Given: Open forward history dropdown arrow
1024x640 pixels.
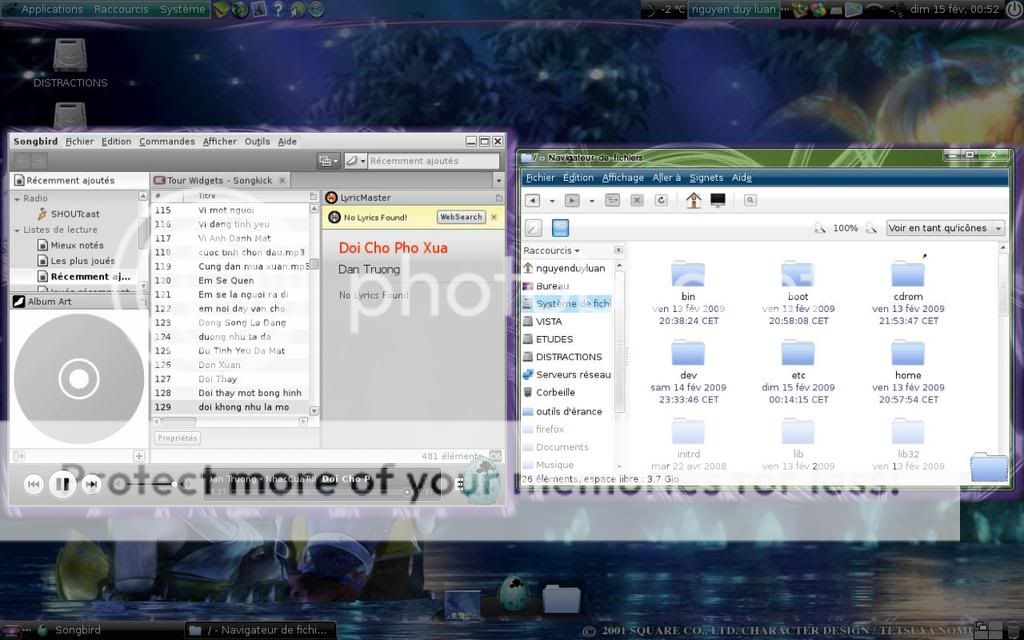Looking at the screenshot, I should coord(592,201).
